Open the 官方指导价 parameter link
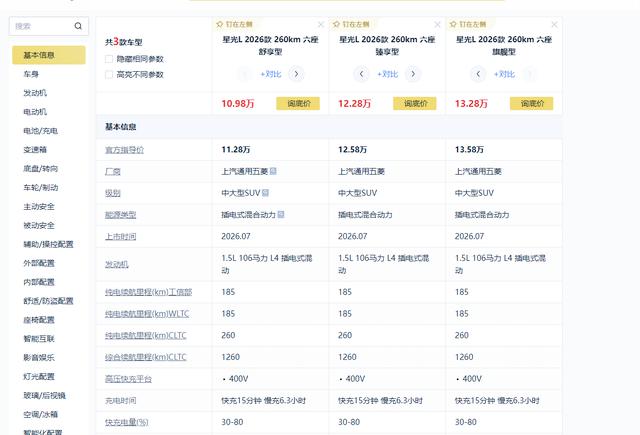 [124, 150]
